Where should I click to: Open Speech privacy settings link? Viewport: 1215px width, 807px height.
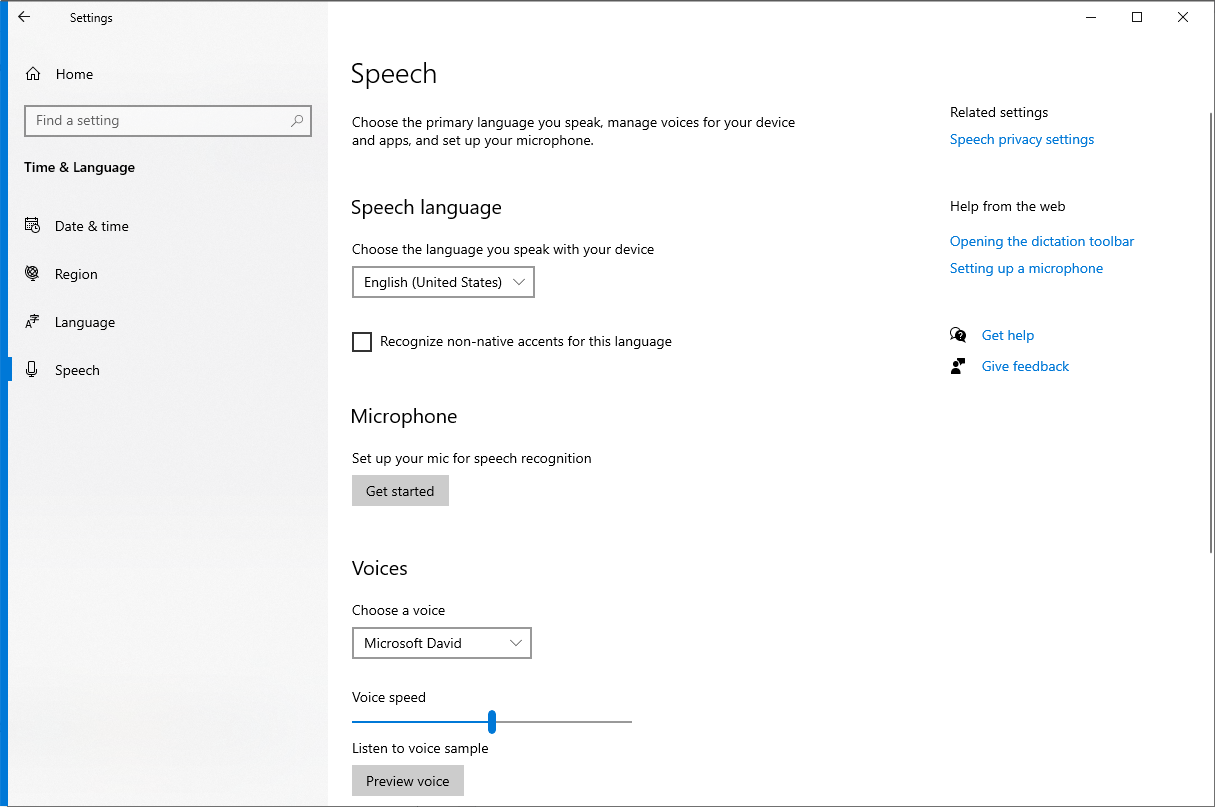click(1021, 139)
